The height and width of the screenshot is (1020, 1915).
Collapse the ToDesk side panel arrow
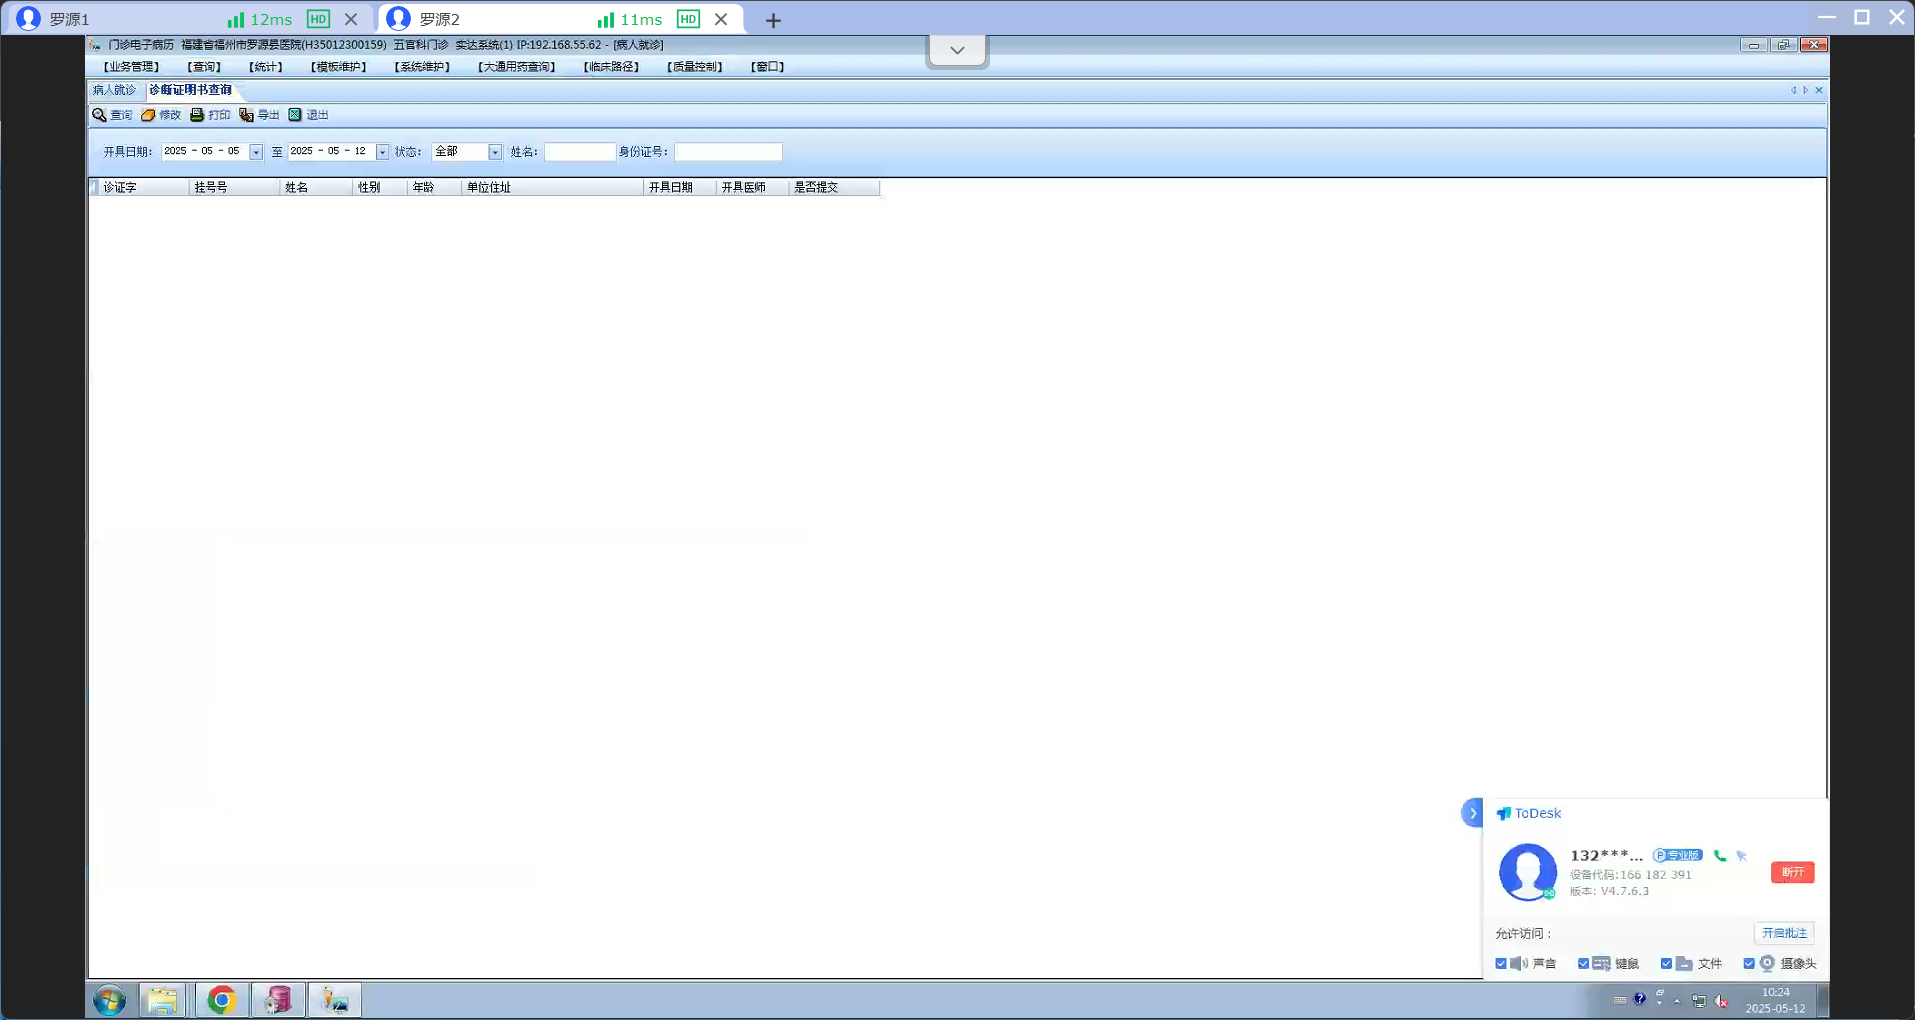point(1472,813)
